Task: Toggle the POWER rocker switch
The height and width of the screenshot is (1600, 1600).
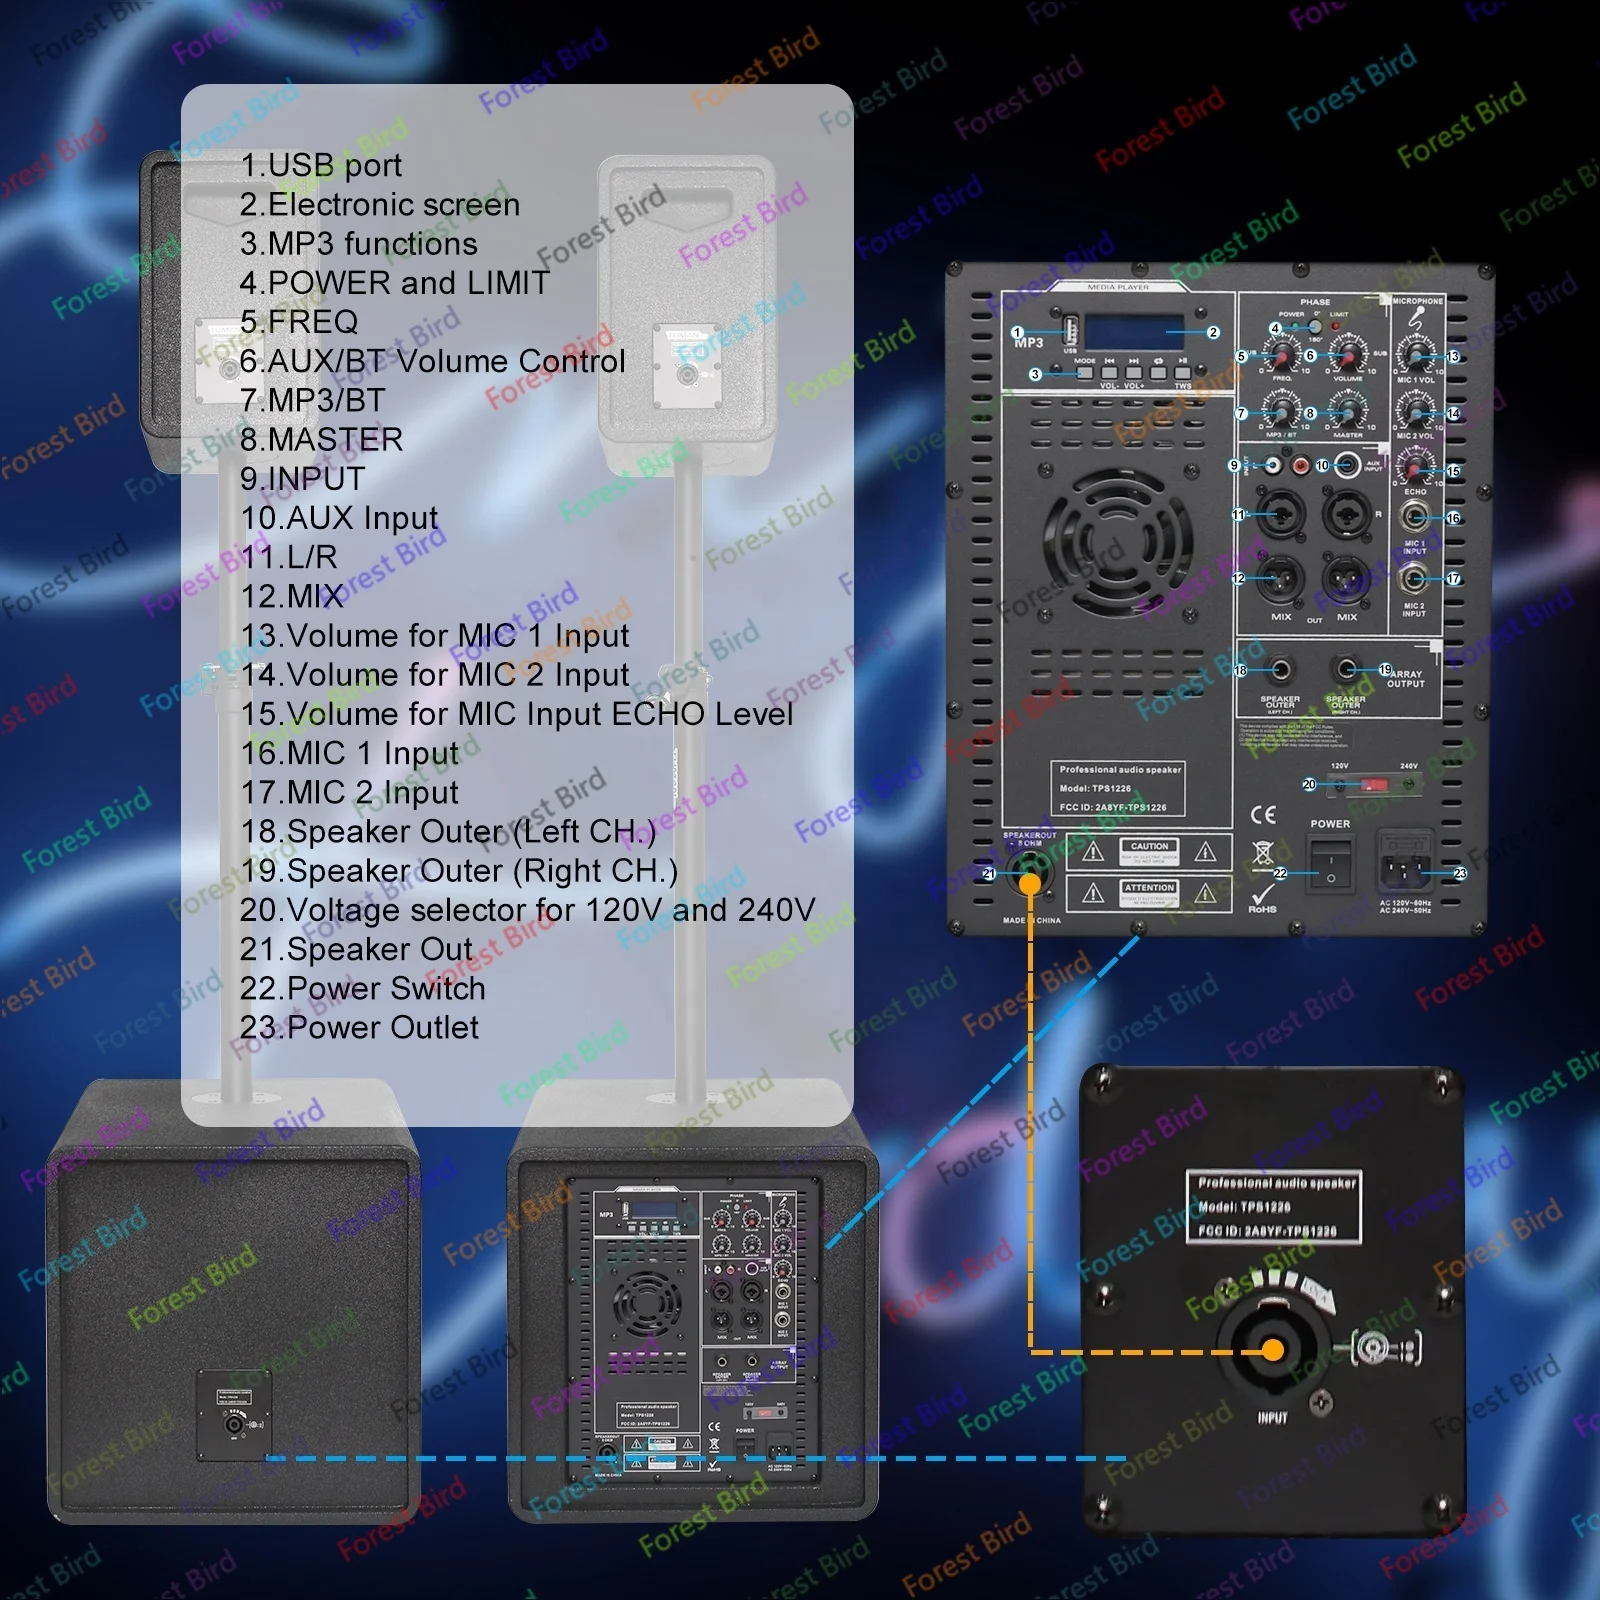Action: (x=1330, y=864)
